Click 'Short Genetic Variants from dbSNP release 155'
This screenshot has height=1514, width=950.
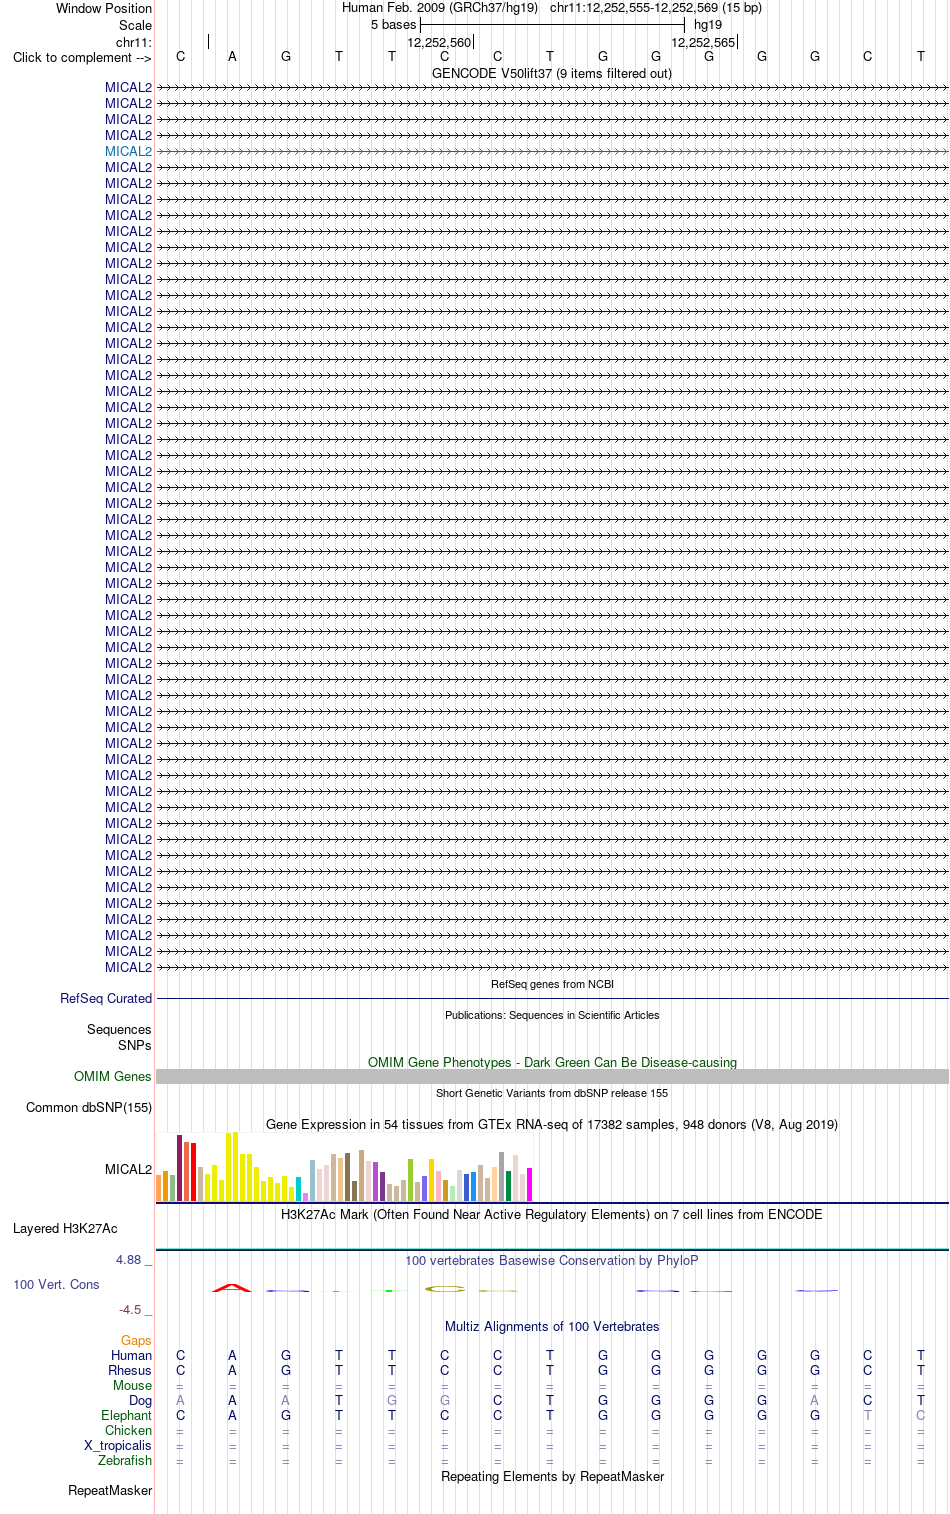(x=552, y=1093)
